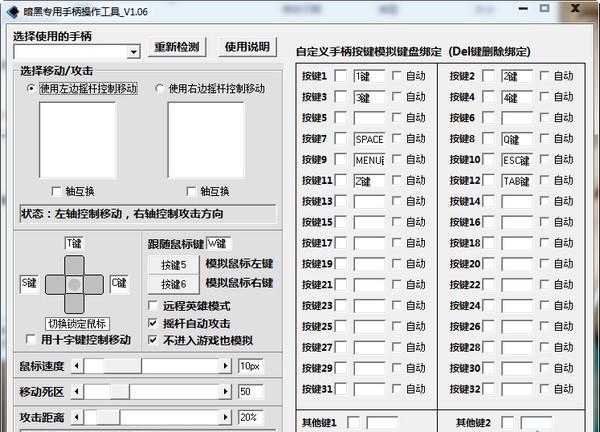
Task: Toggle right stick 轴互换 checkbox
Action: [191, 191]
